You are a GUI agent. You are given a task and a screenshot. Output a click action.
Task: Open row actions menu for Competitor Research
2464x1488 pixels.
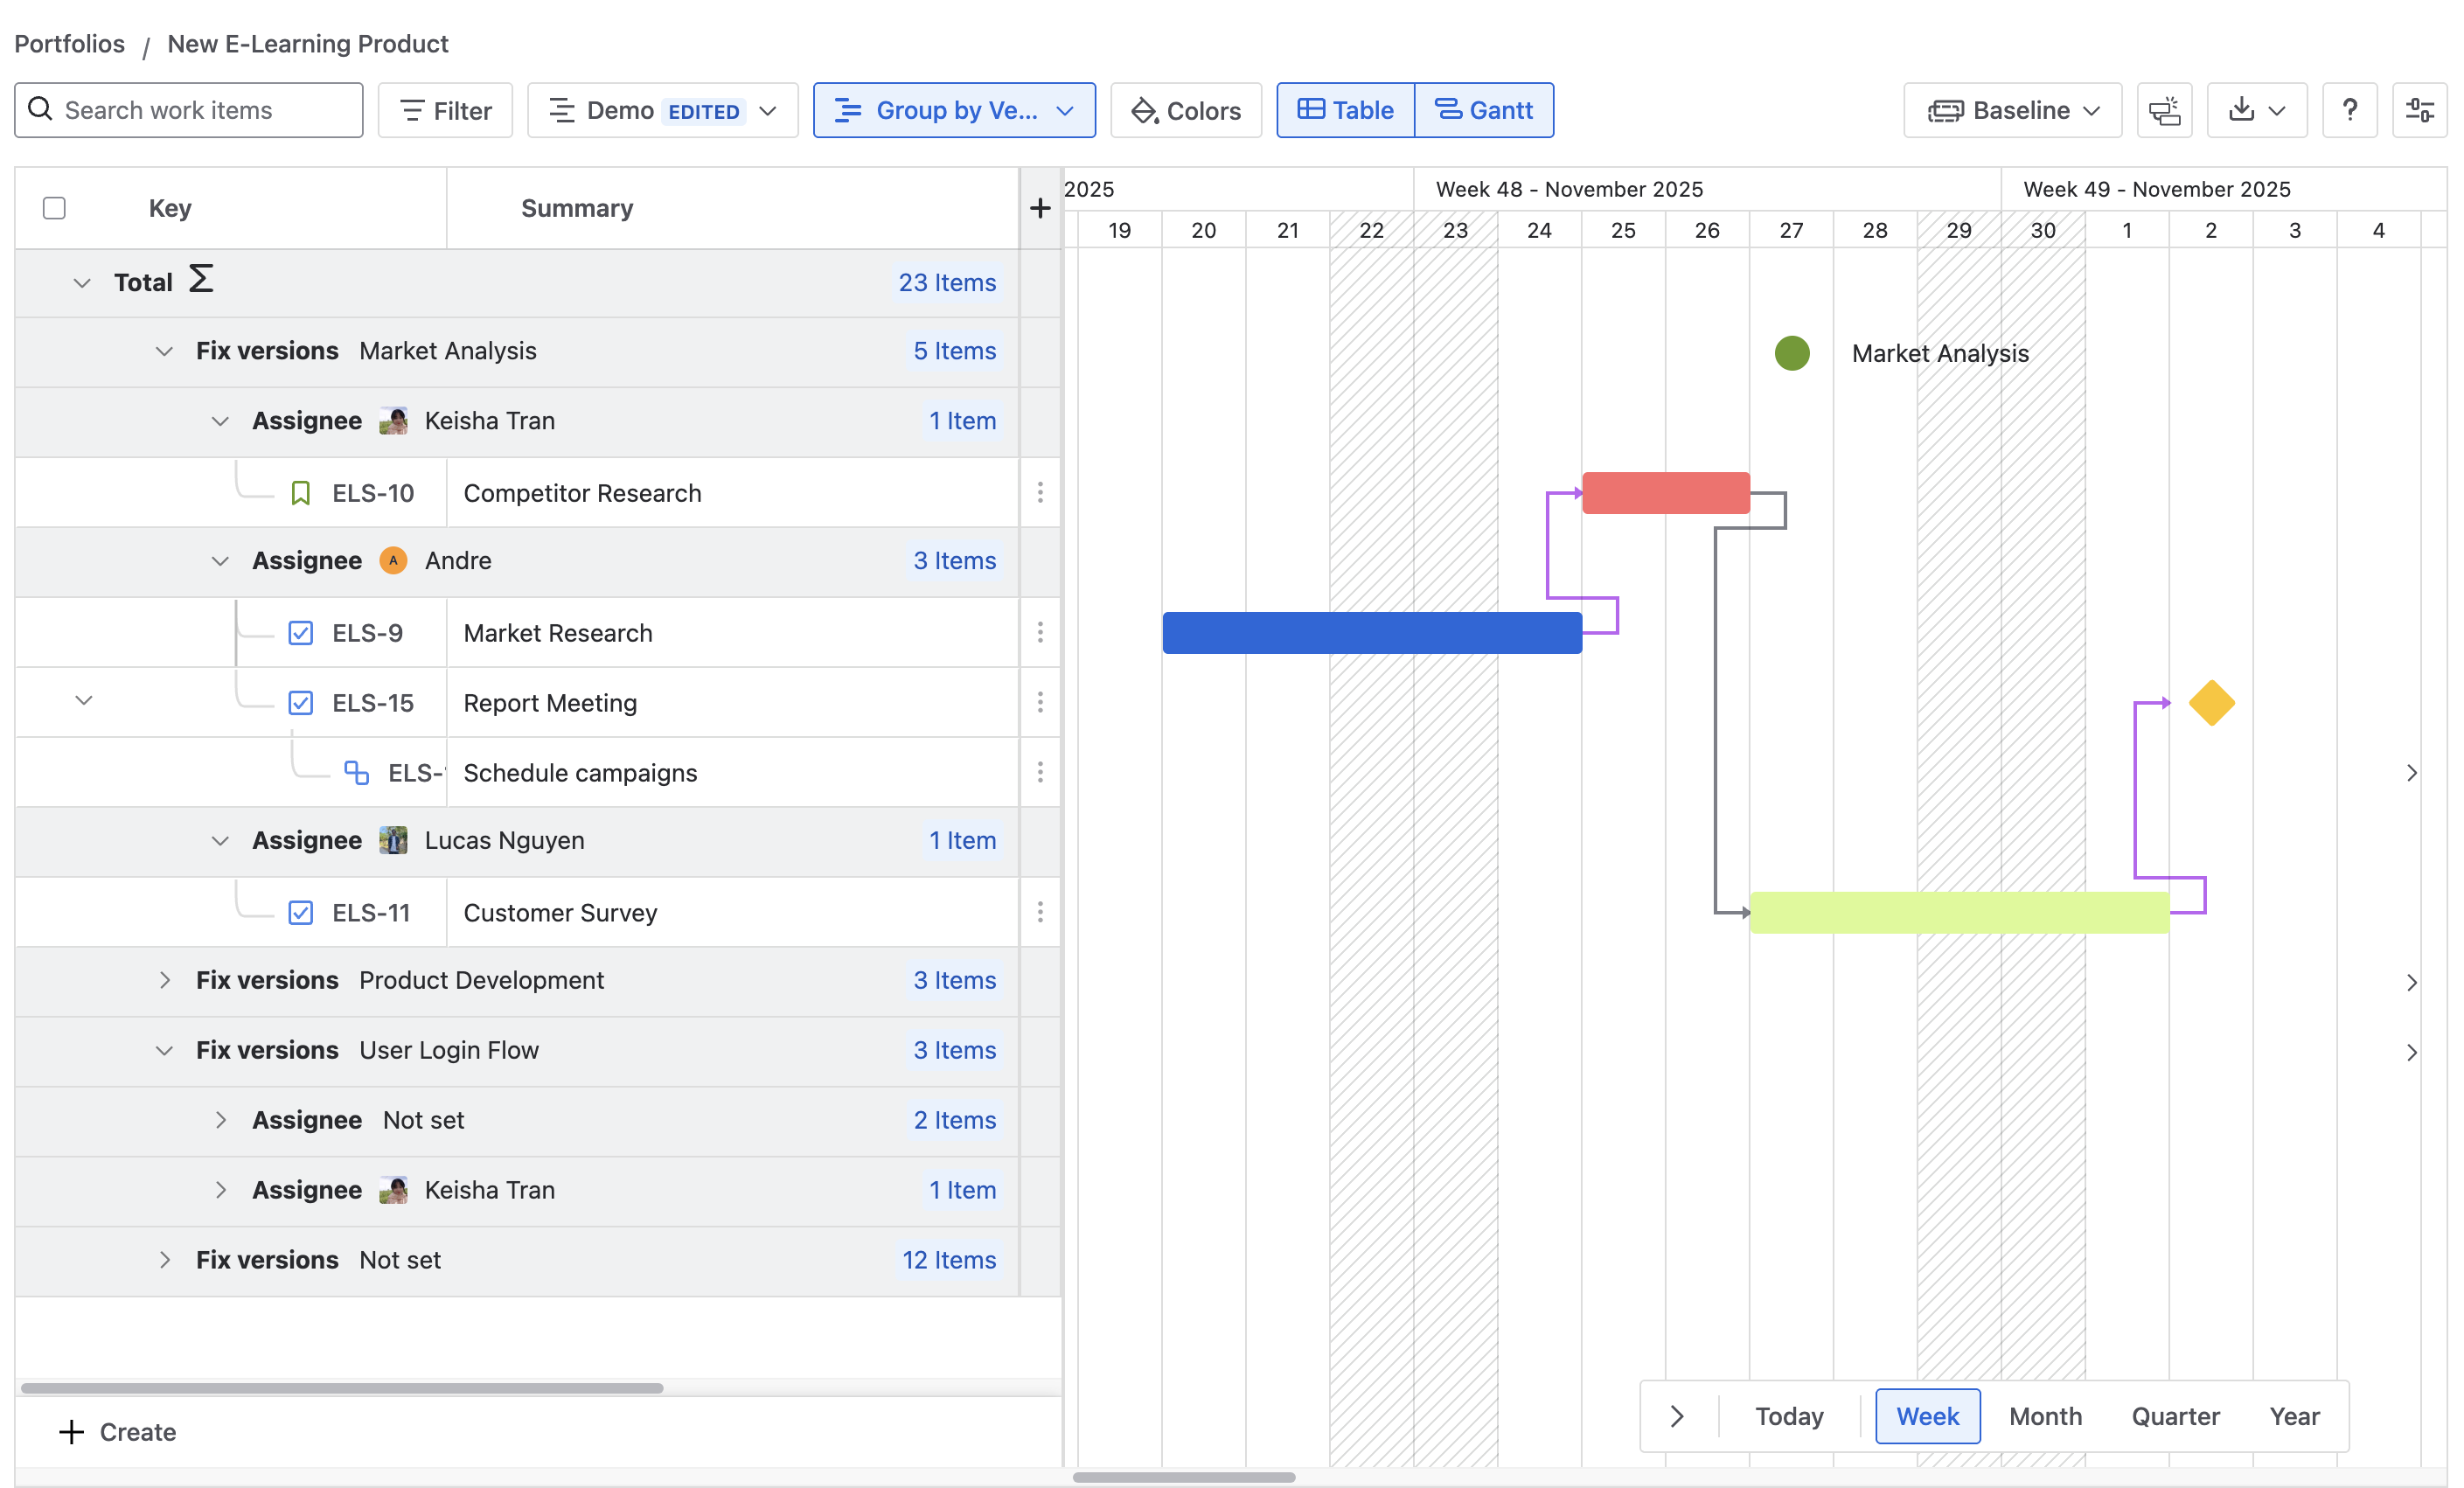pos(1040,492)
